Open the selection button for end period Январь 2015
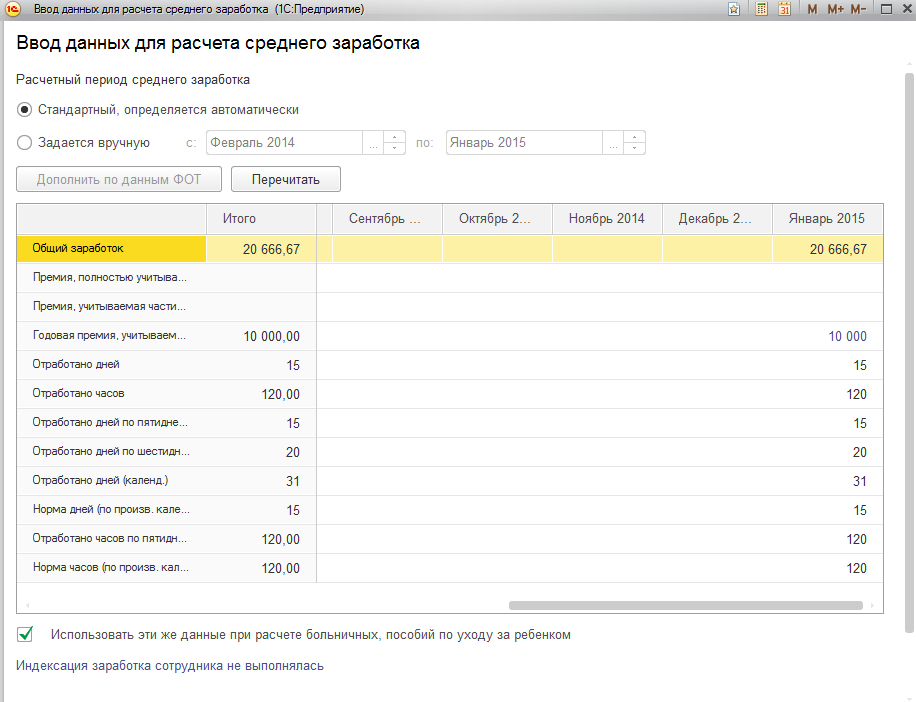916x702 pixels. coord(614,143)
